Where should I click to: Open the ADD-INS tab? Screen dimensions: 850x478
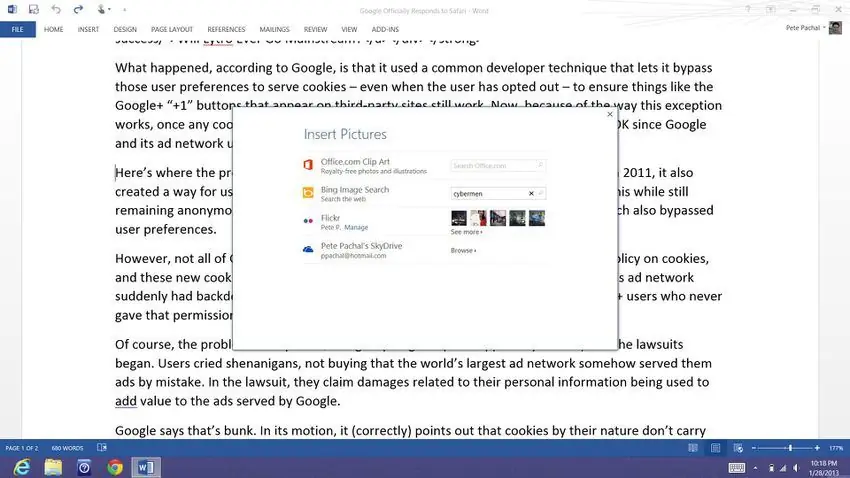(x=385, y=29)
